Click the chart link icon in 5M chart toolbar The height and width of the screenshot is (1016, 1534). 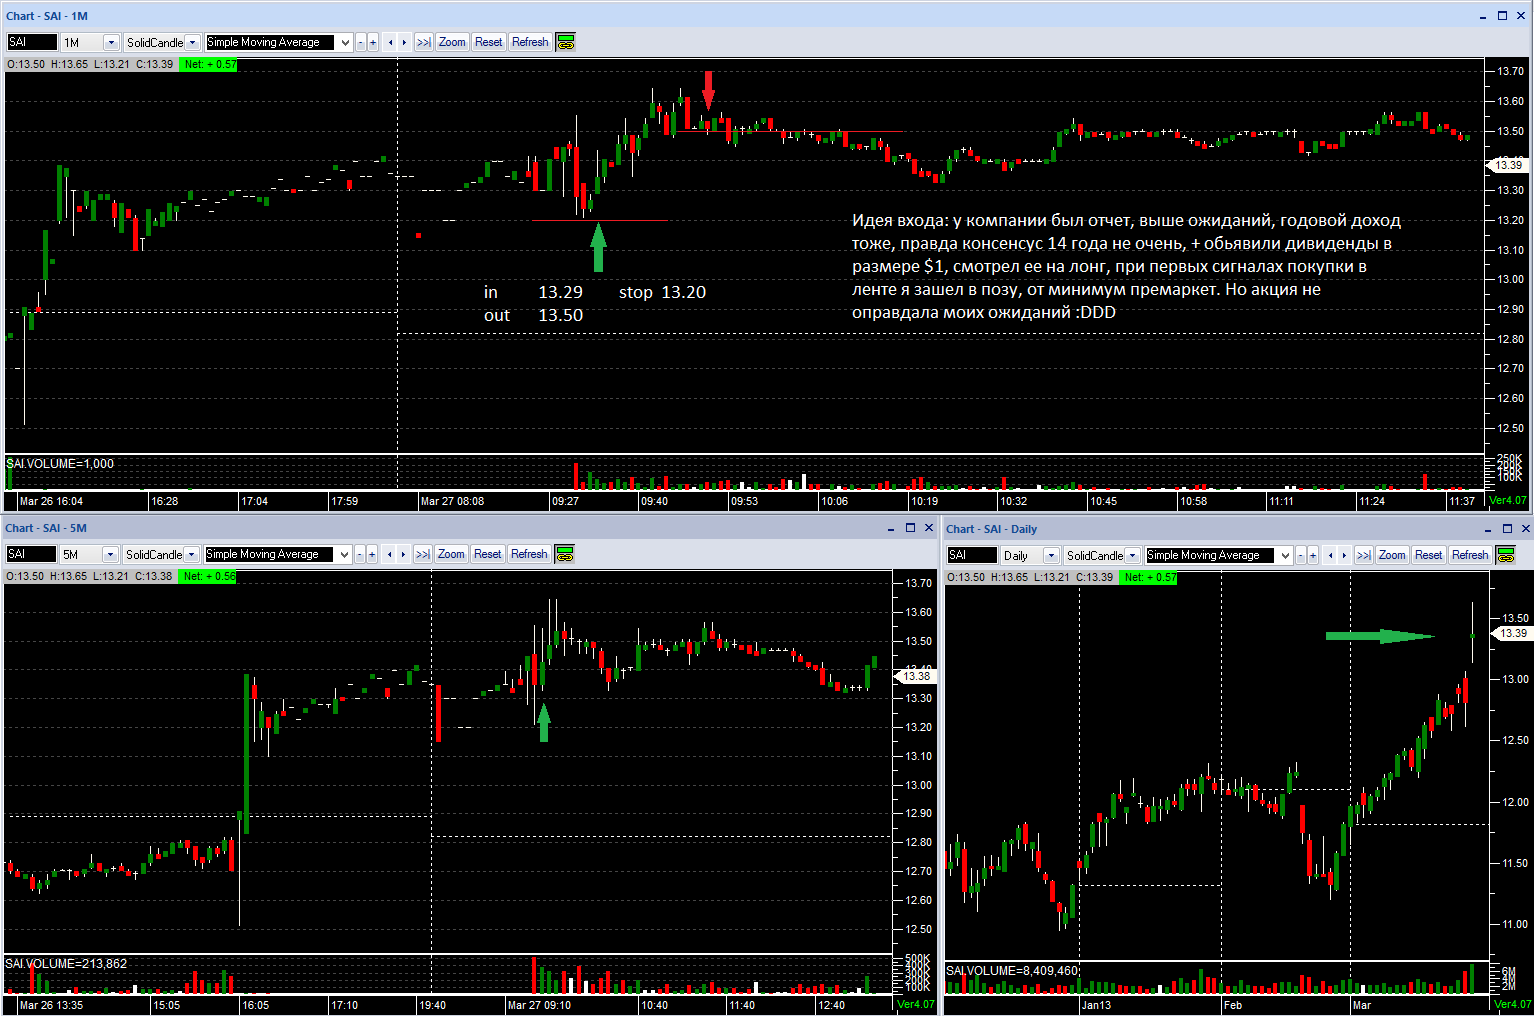(x=564, y=554)
